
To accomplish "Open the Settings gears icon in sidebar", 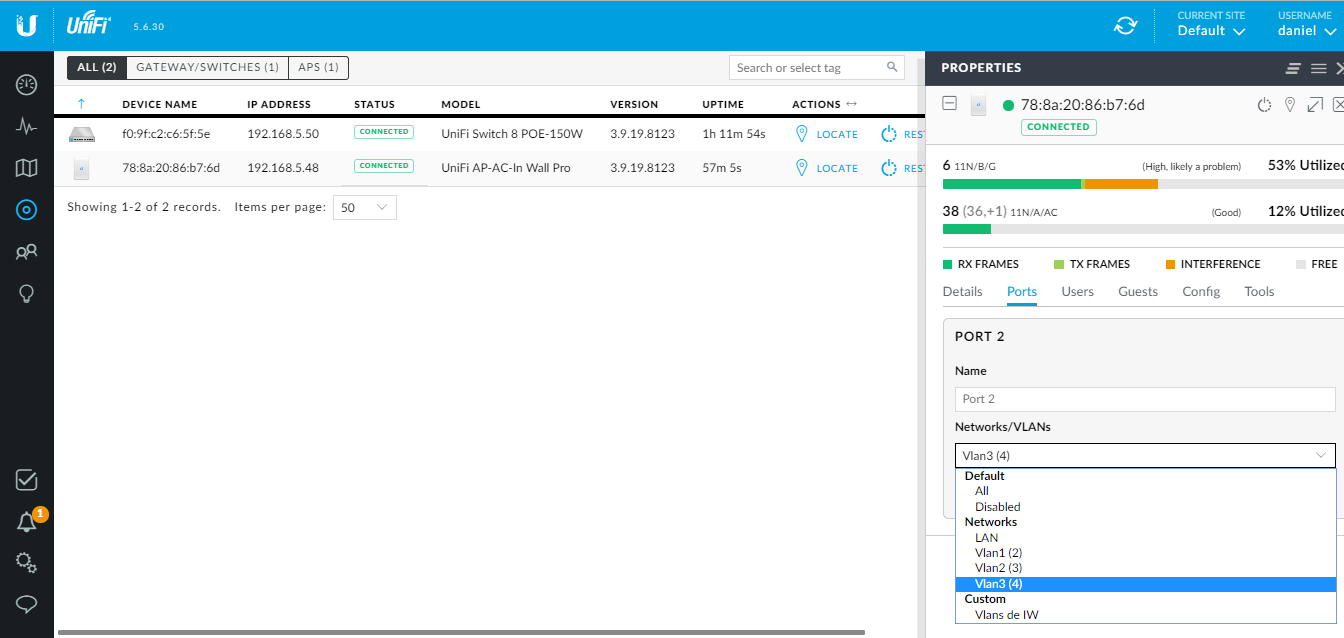I will pos(27,563).
